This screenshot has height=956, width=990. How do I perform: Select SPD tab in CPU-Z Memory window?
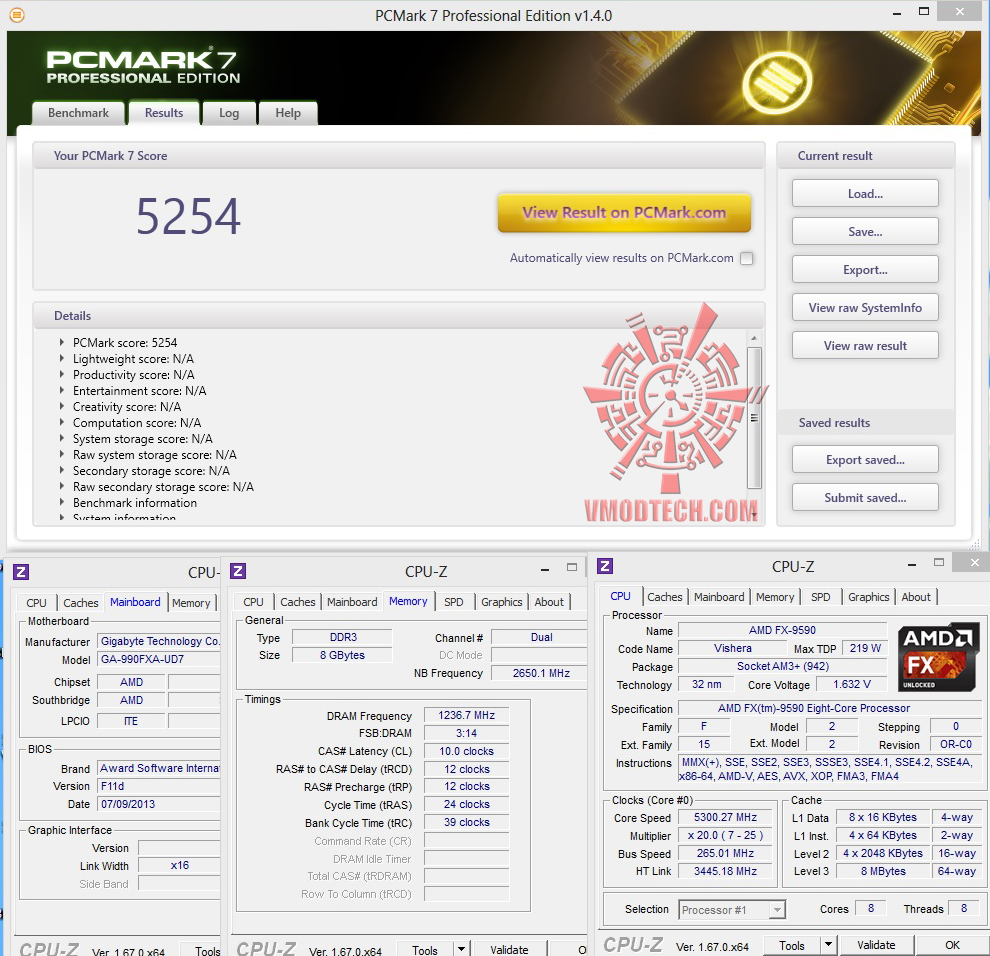pos(453,602)
